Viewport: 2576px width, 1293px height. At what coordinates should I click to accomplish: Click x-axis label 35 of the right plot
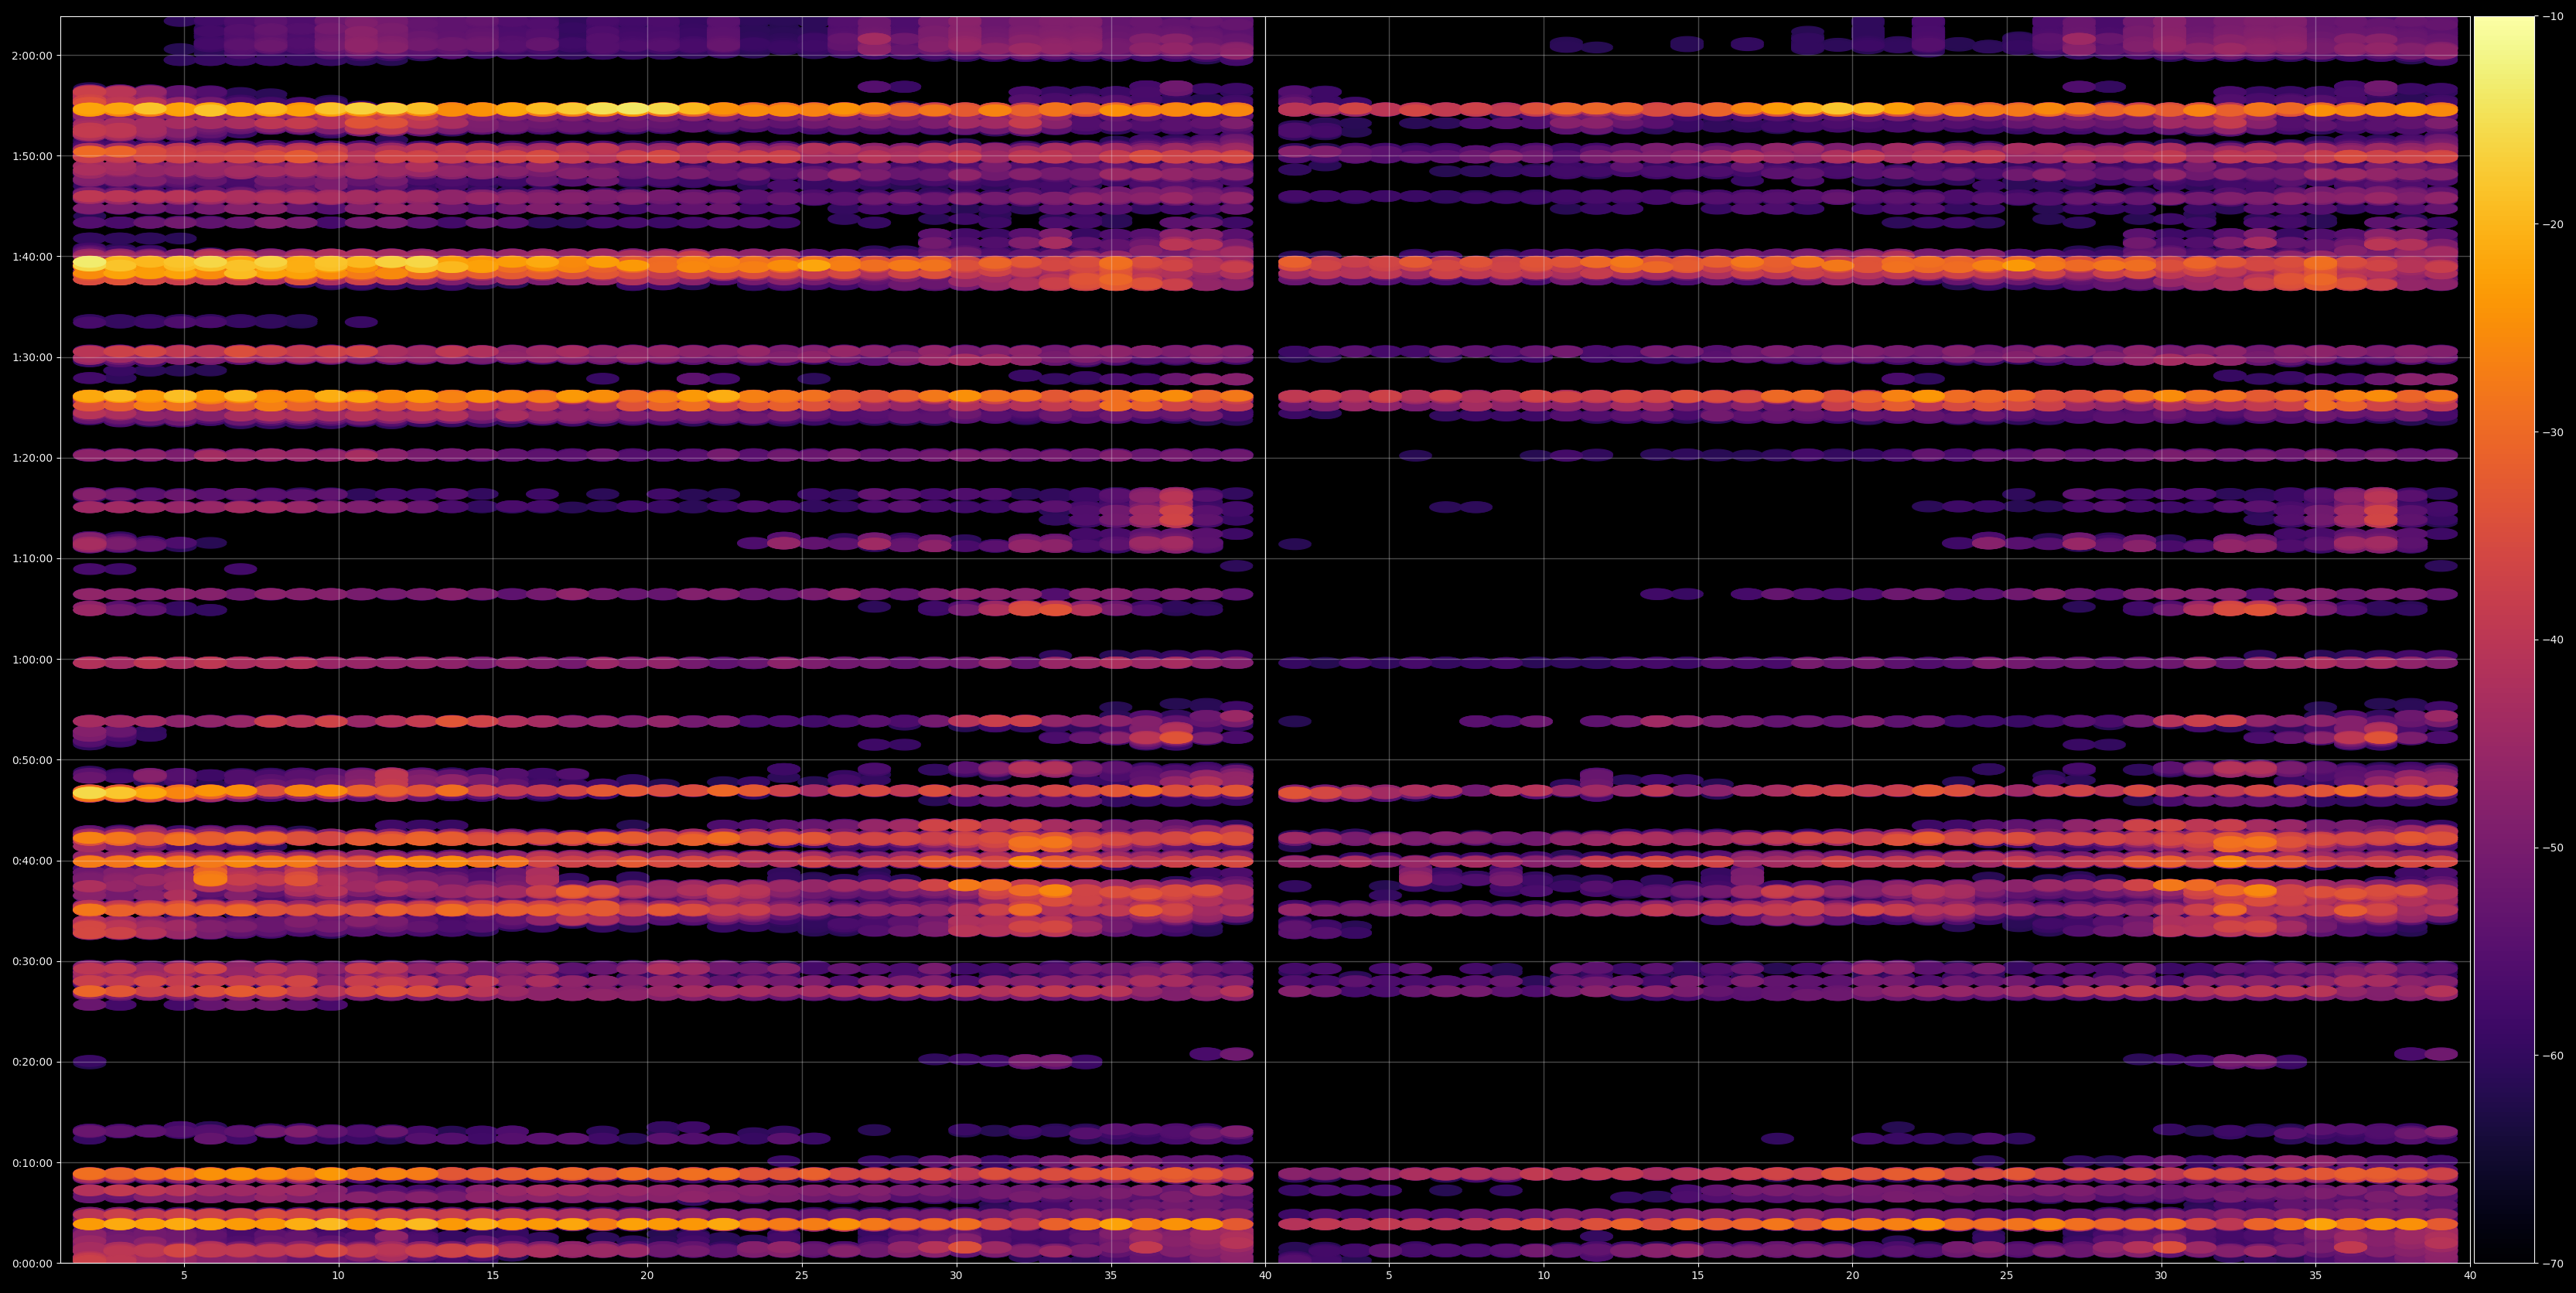(2316, 1276)
